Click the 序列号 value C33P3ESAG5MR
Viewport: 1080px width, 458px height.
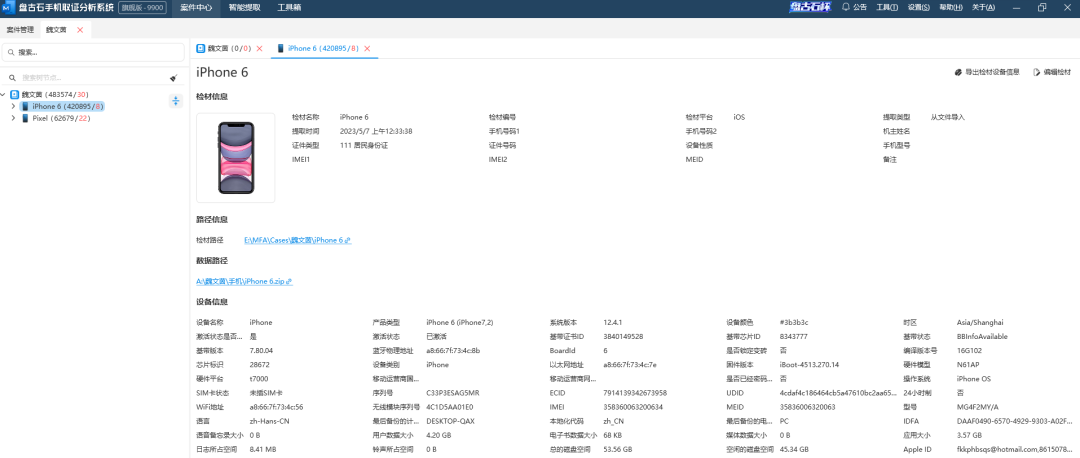(x=453, y=393)
